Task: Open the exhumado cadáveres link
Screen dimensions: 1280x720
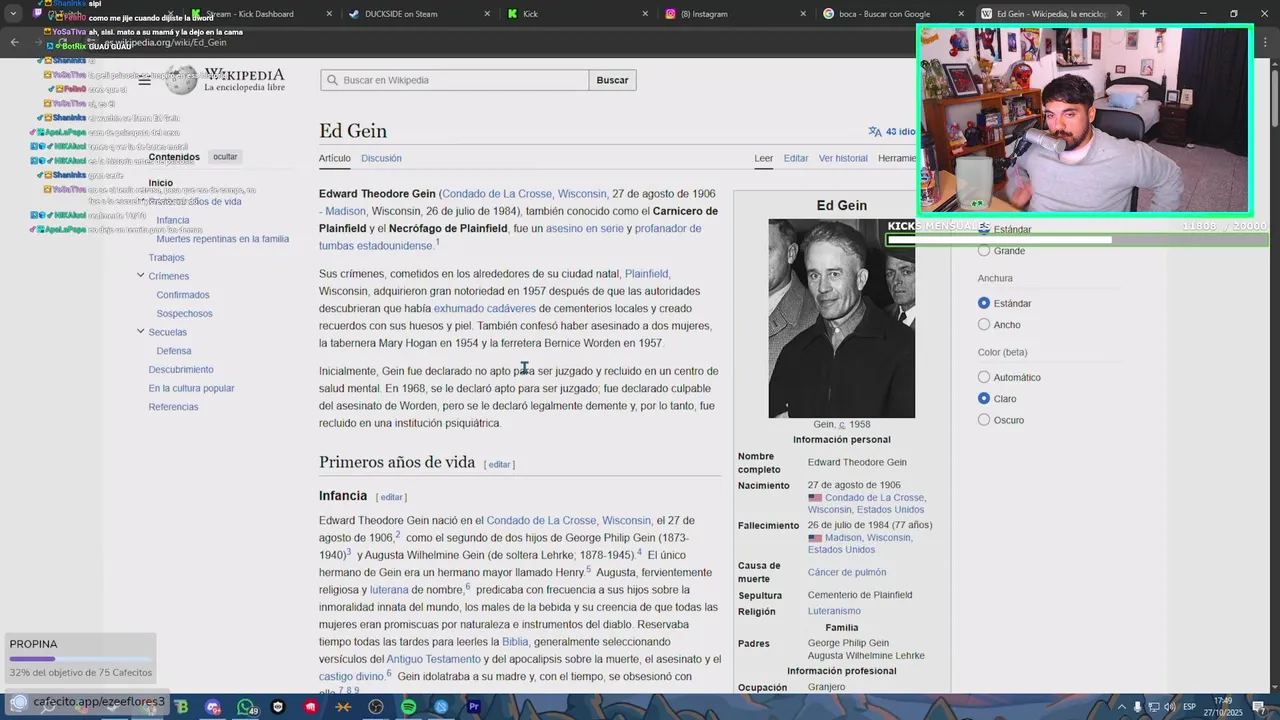Action: tap(485, 308)
